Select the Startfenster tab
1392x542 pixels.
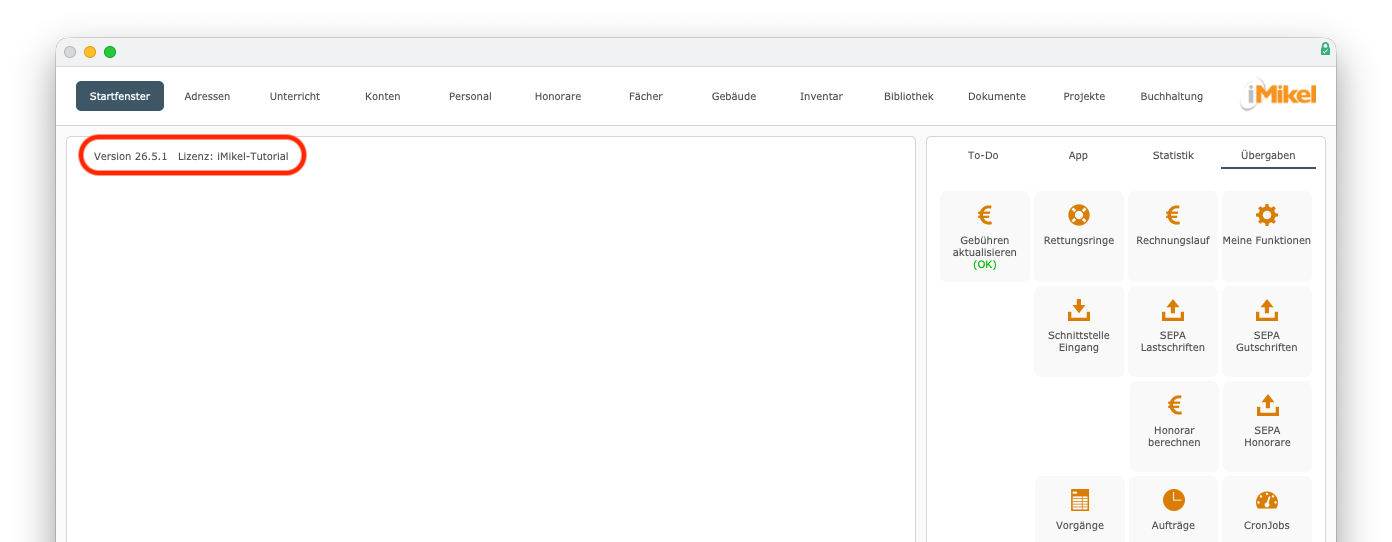(120, 96)
